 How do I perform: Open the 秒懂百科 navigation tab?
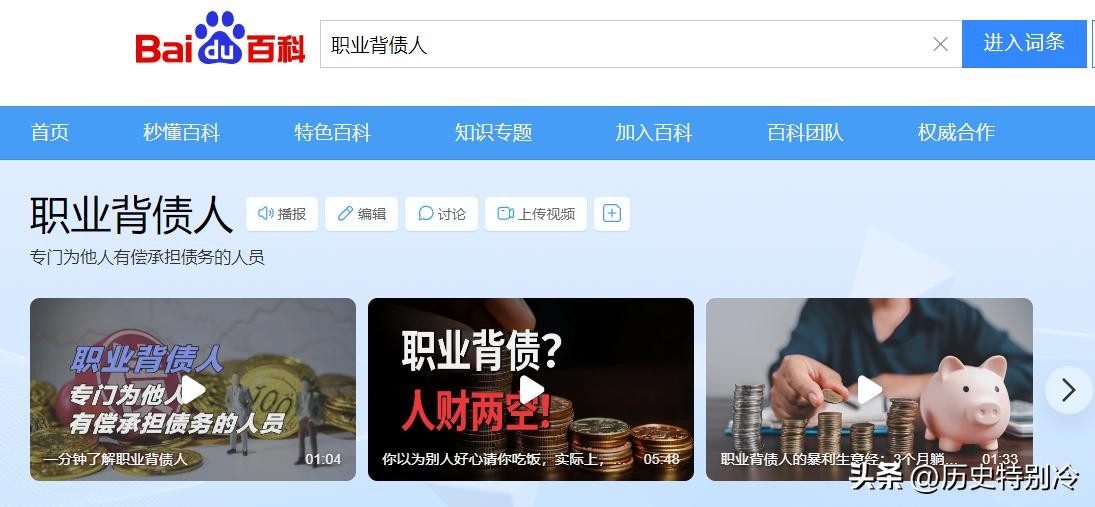click(182, 133)
